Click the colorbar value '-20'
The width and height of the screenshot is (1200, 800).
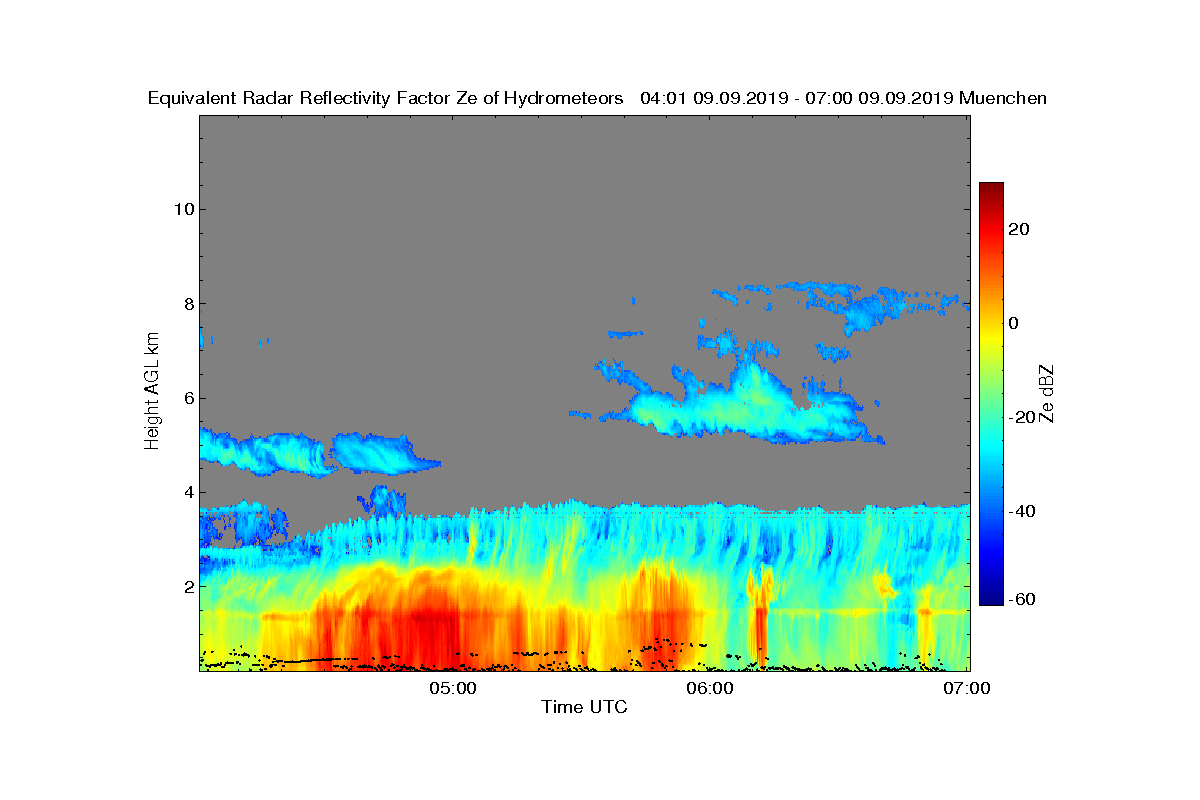(x=1020, y=417)
